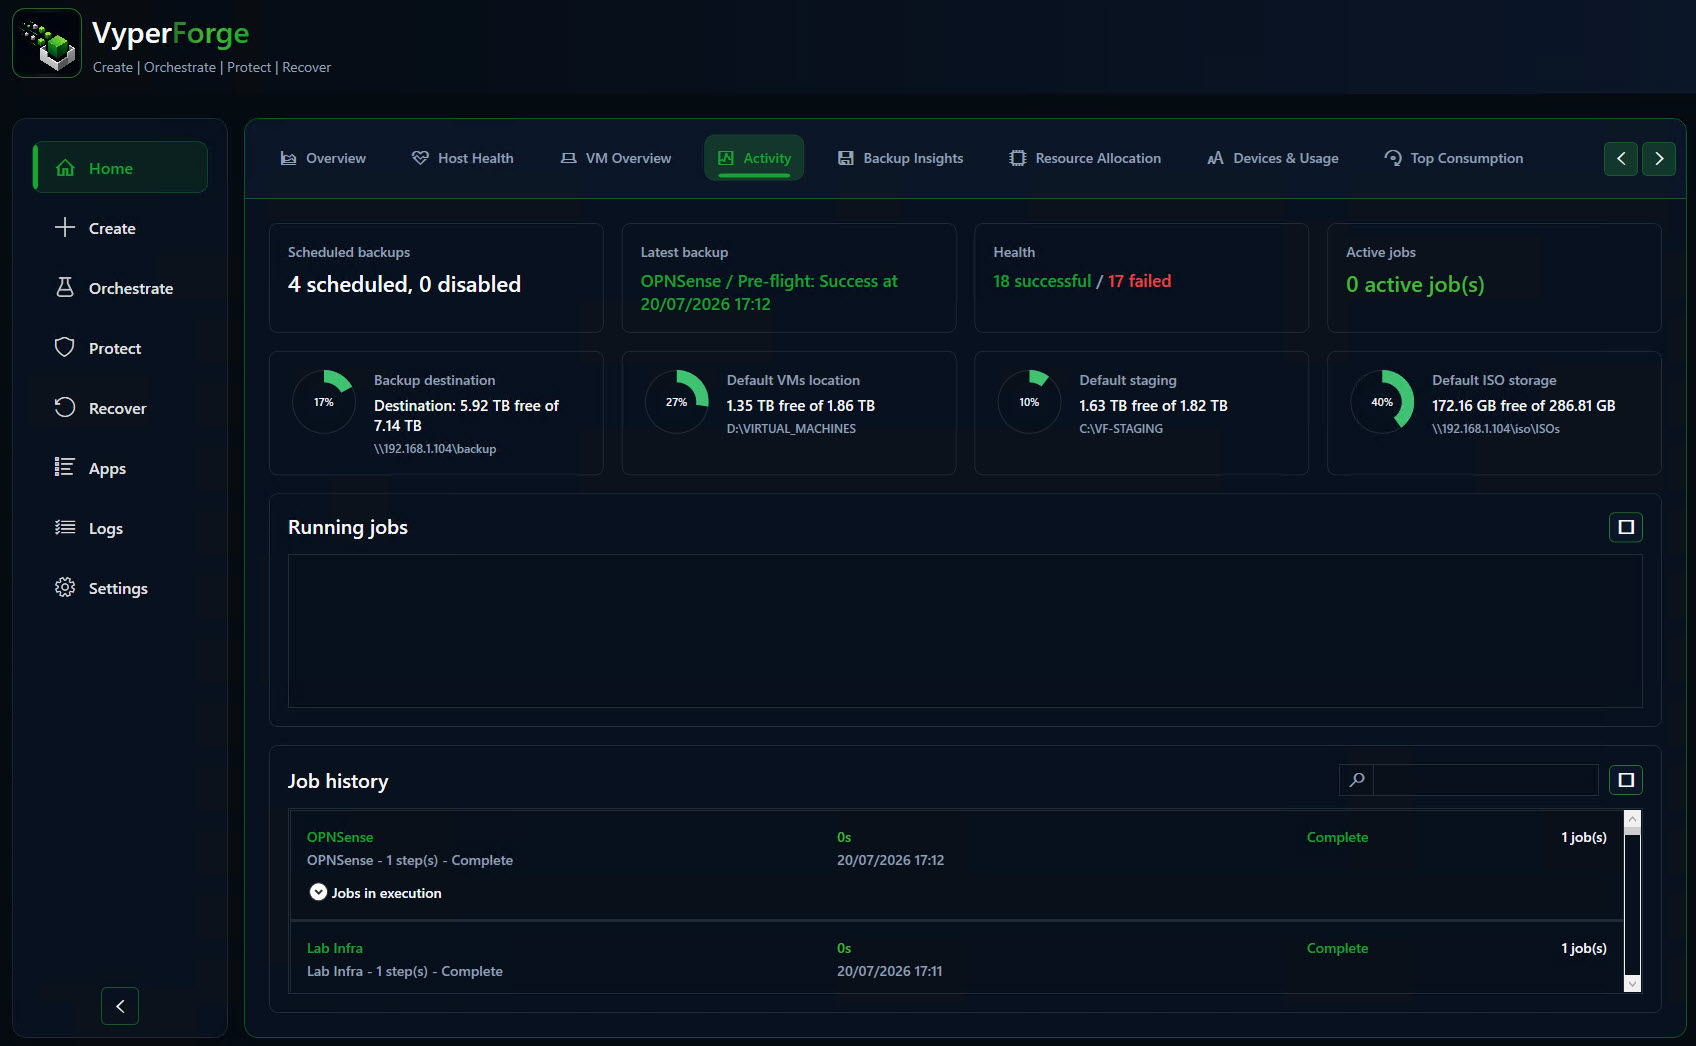The width and height of the screenshot is (1696, 1046).
Task: Navigate to the Recover section
Action: click(x=120, y=408)
